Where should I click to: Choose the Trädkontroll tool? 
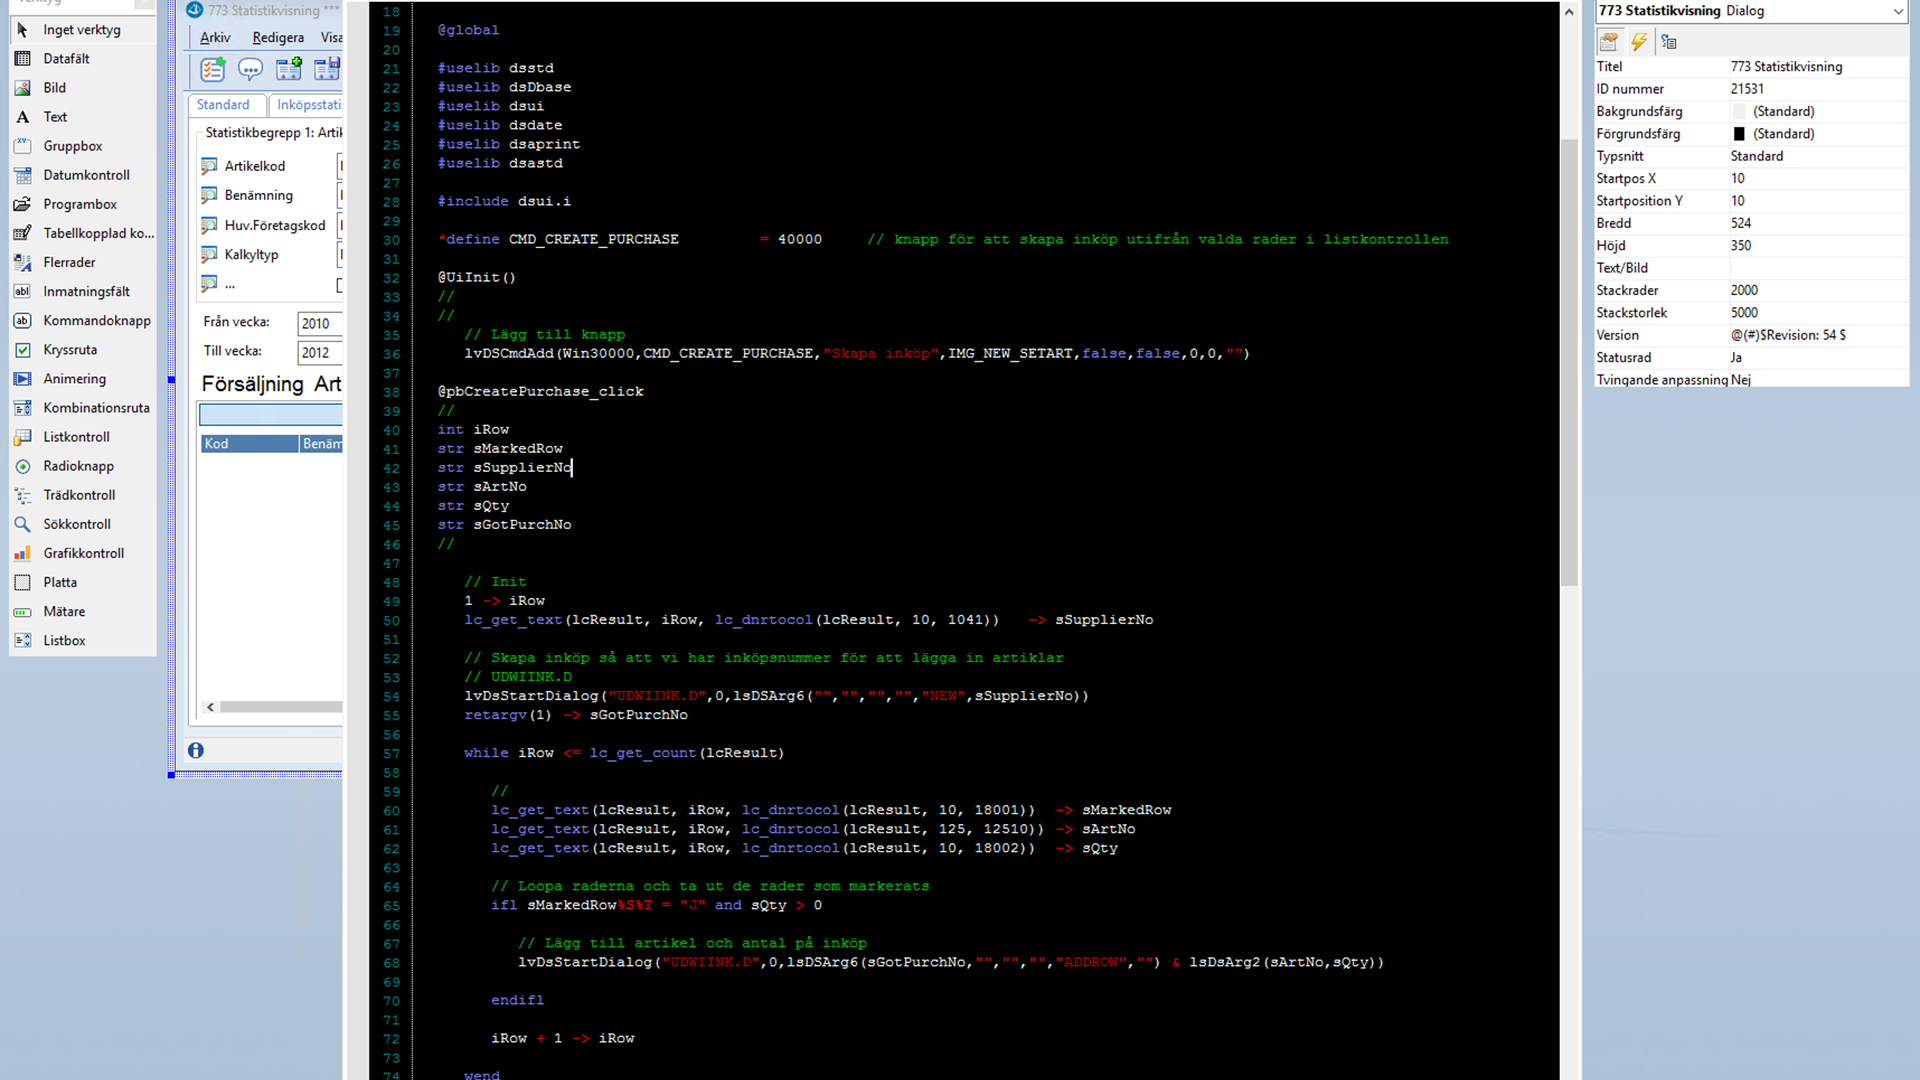pos(79,495)
